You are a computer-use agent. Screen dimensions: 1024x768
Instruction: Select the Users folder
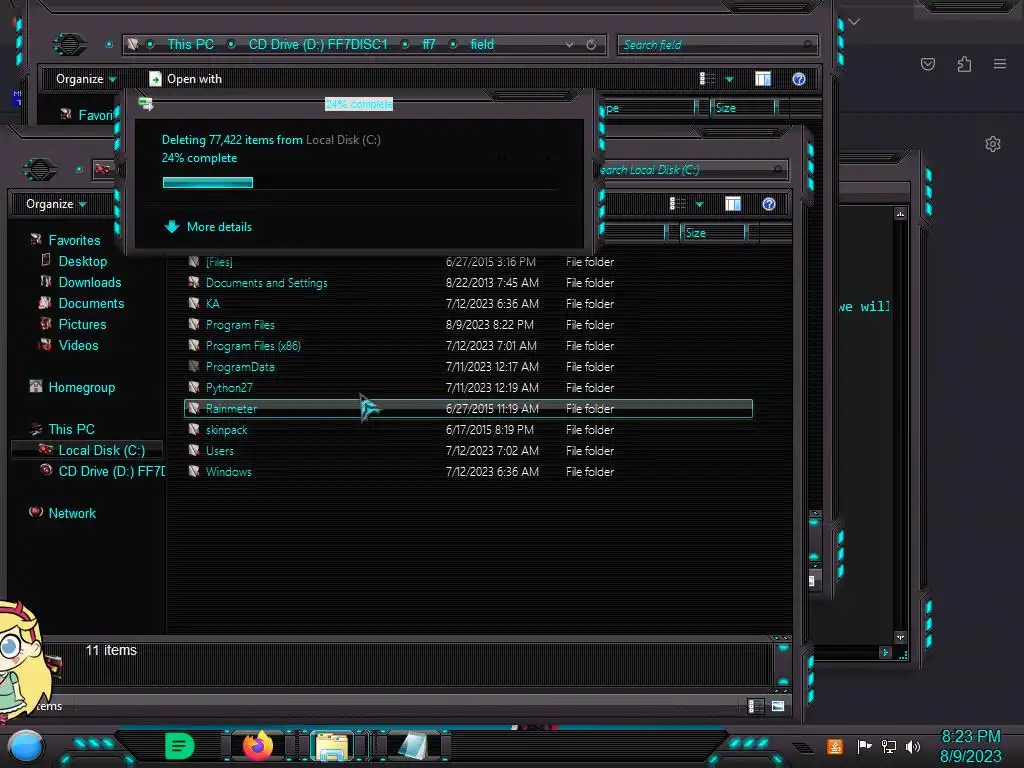pos(219,451)
